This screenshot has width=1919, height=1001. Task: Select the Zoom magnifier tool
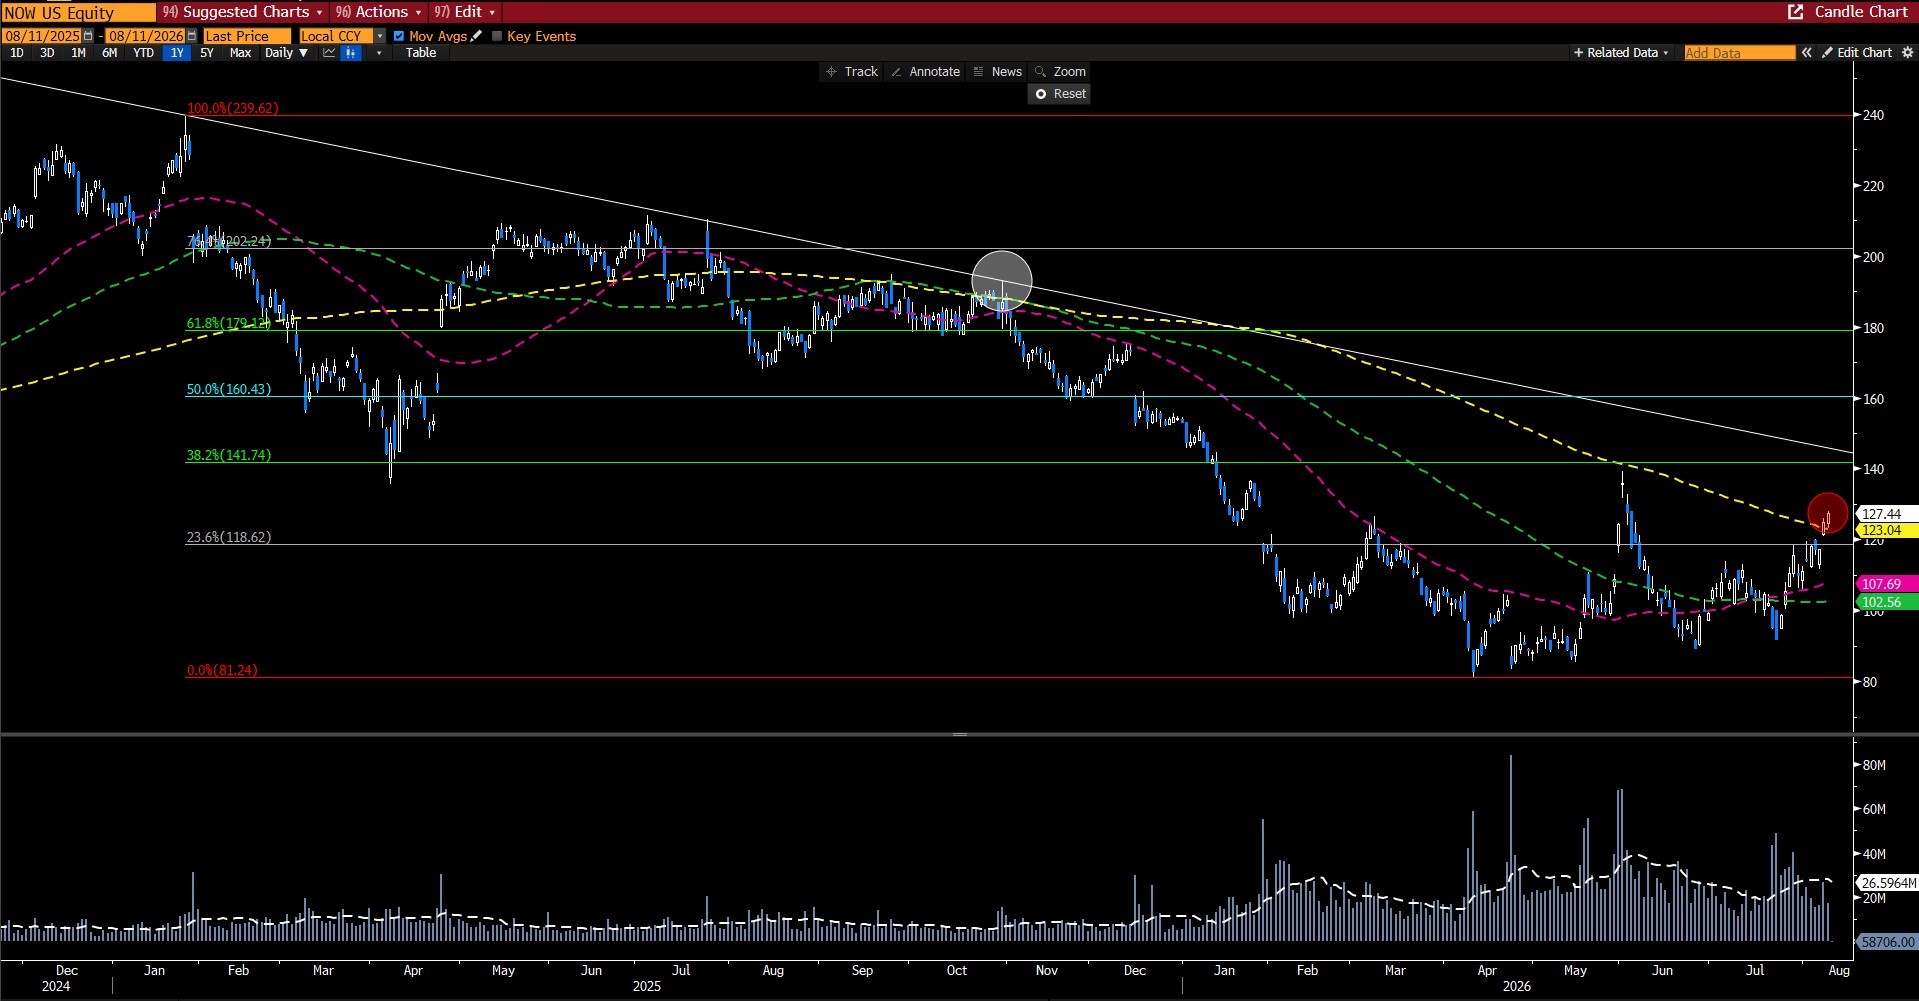(x=1060, y=72)
